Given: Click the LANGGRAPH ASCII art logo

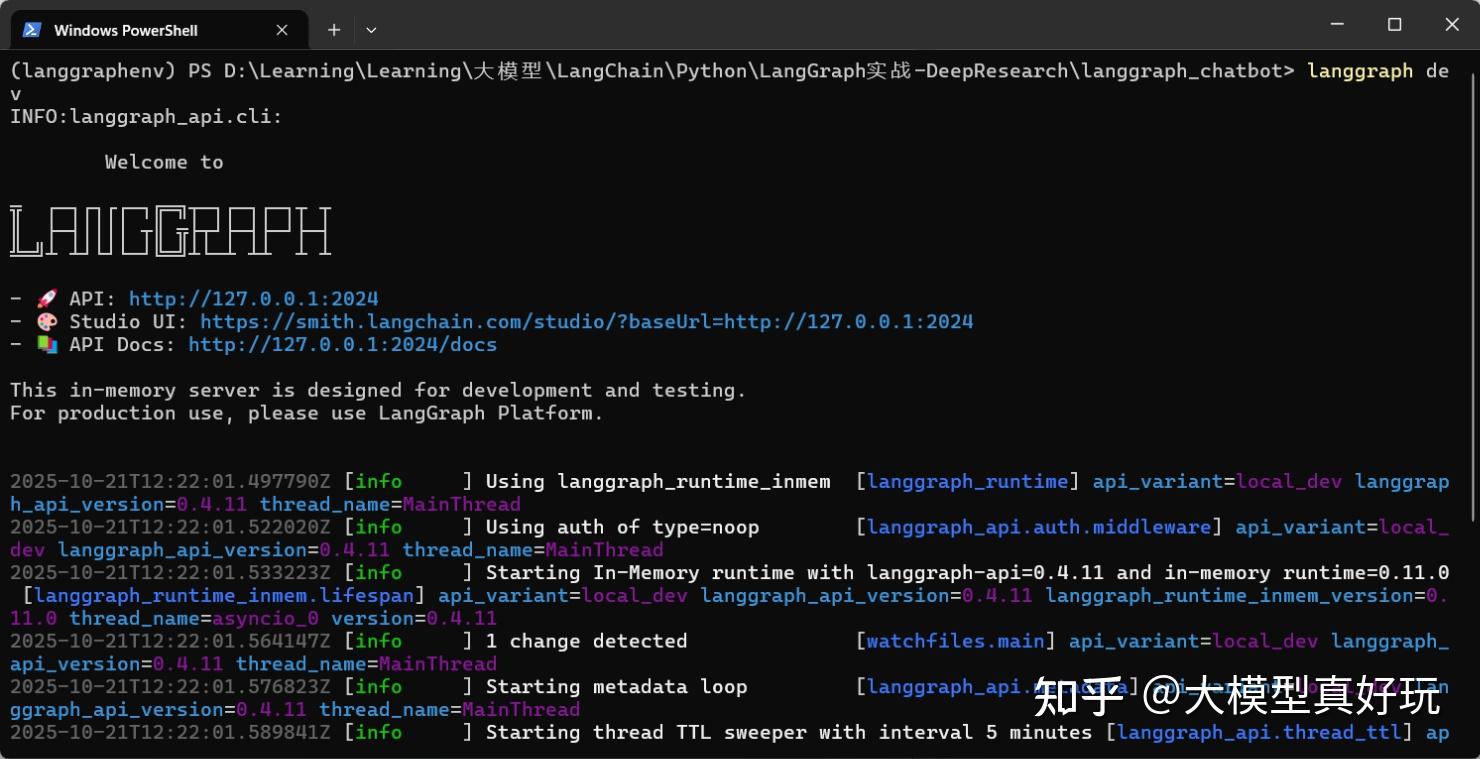Looking at the screenshot, I should pyautogui.click(x=170, y=230).
